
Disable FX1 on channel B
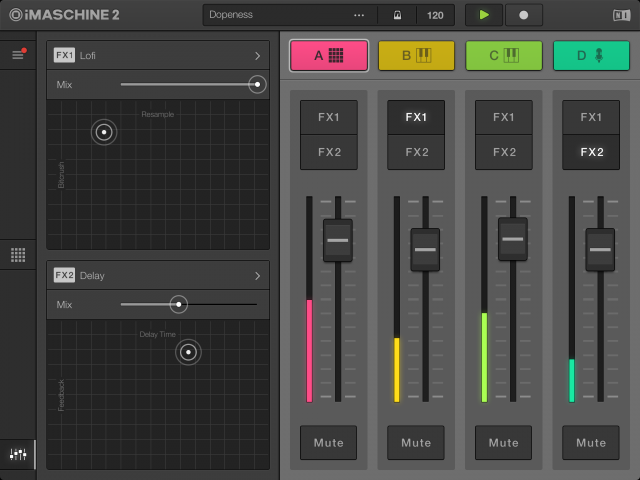tap(416, 117)
